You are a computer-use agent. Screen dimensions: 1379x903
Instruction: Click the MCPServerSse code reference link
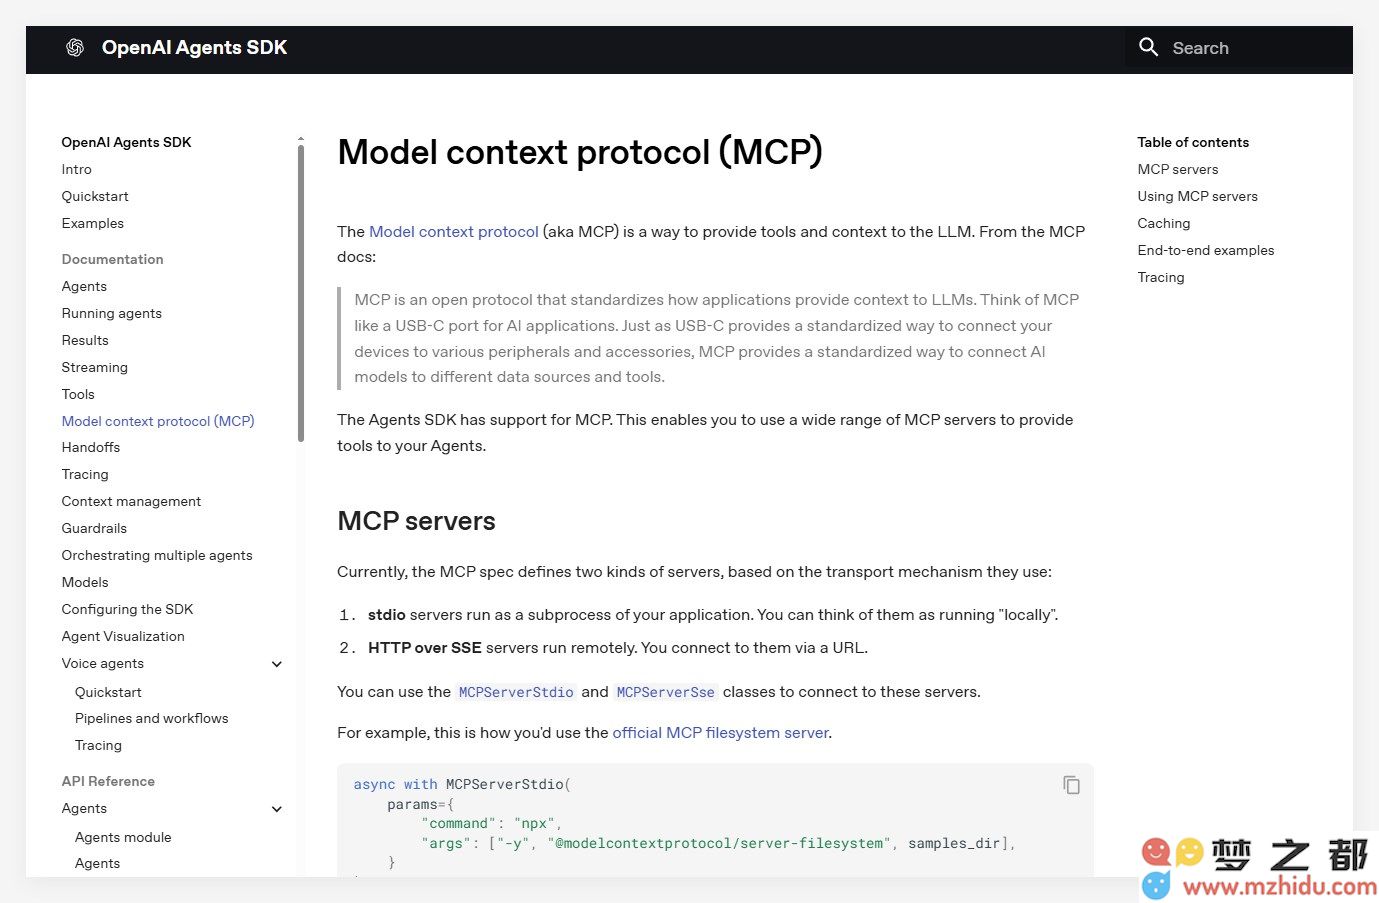click(x=666, y=692)
